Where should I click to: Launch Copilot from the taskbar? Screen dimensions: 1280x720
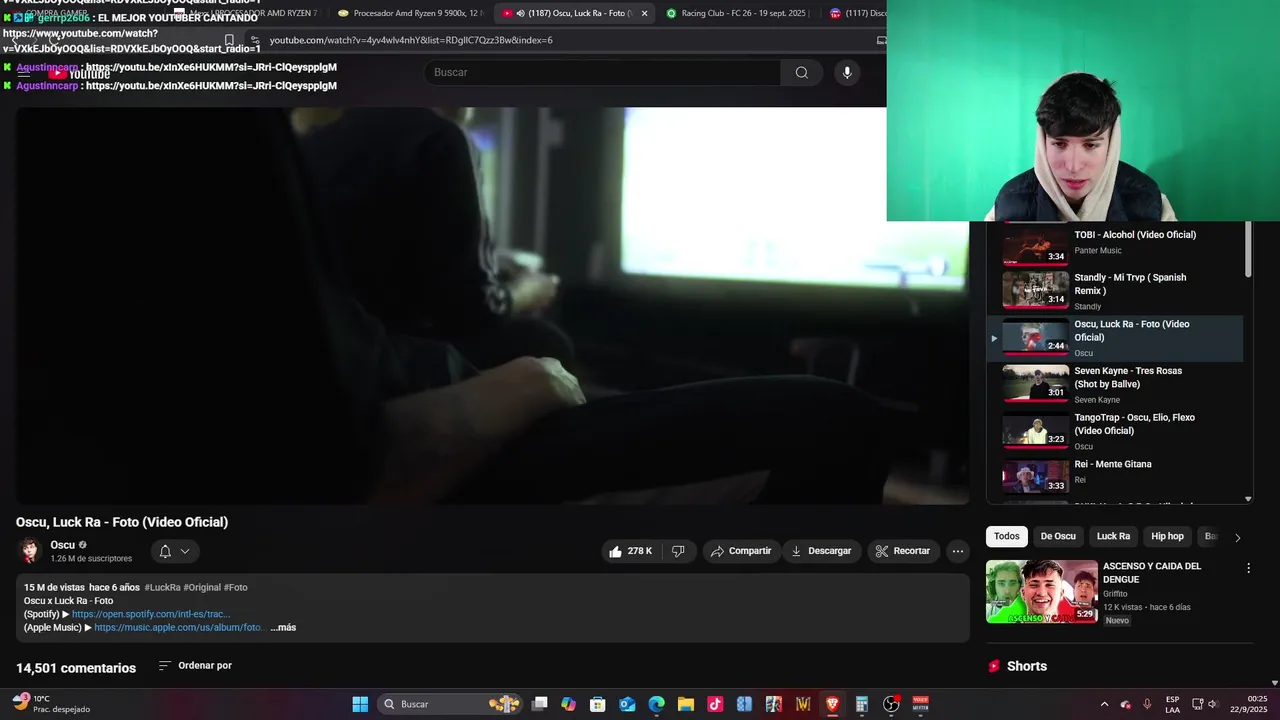569,704
